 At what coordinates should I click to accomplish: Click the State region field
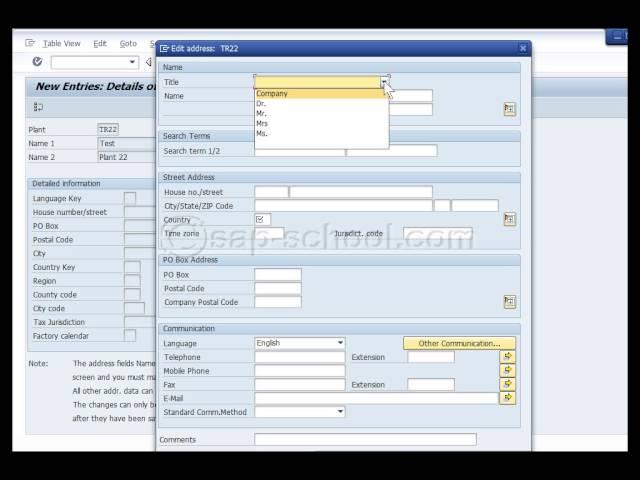tap(442, 206)
